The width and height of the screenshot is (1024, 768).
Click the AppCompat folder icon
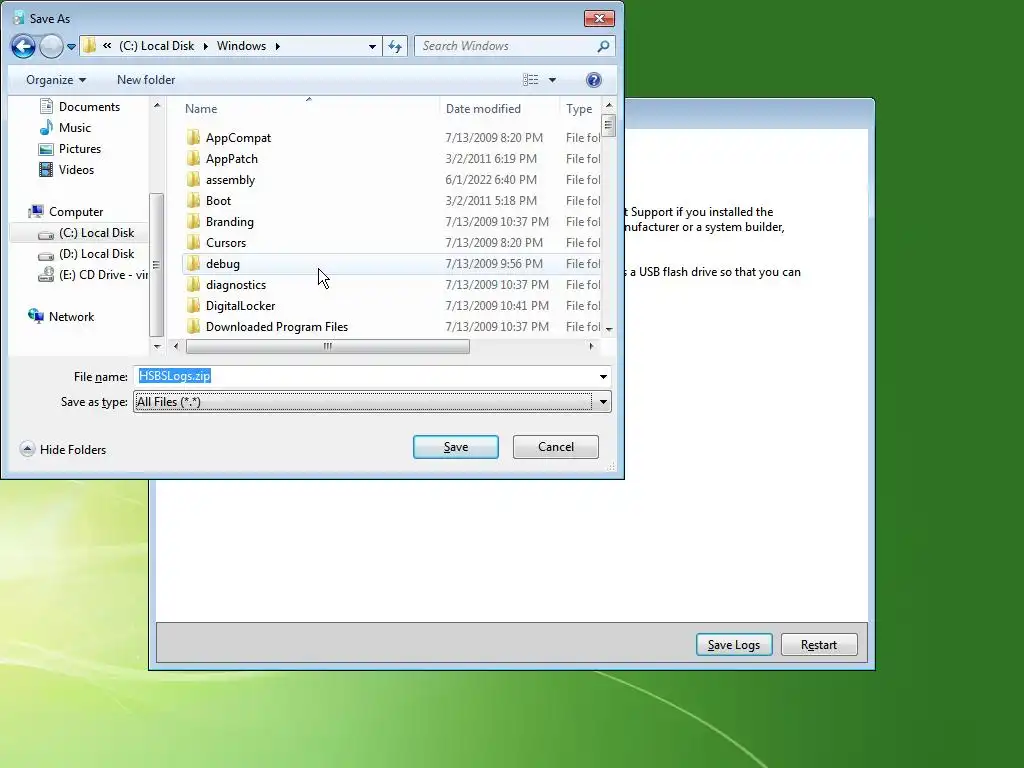[x=193, y=137]
